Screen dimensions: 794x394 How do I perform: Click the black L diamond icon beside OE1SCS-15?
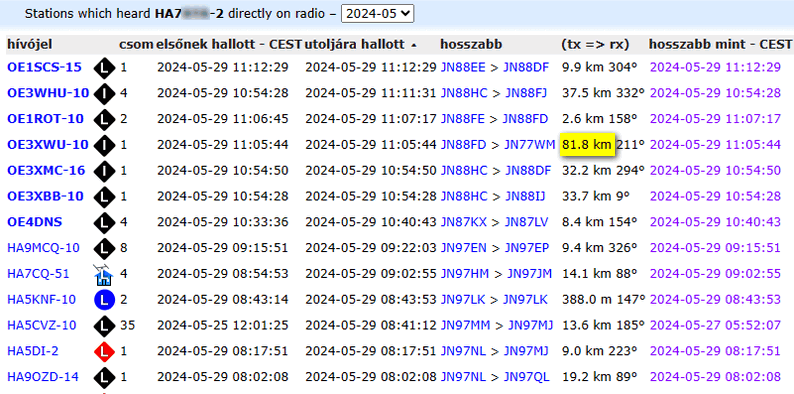104,67
